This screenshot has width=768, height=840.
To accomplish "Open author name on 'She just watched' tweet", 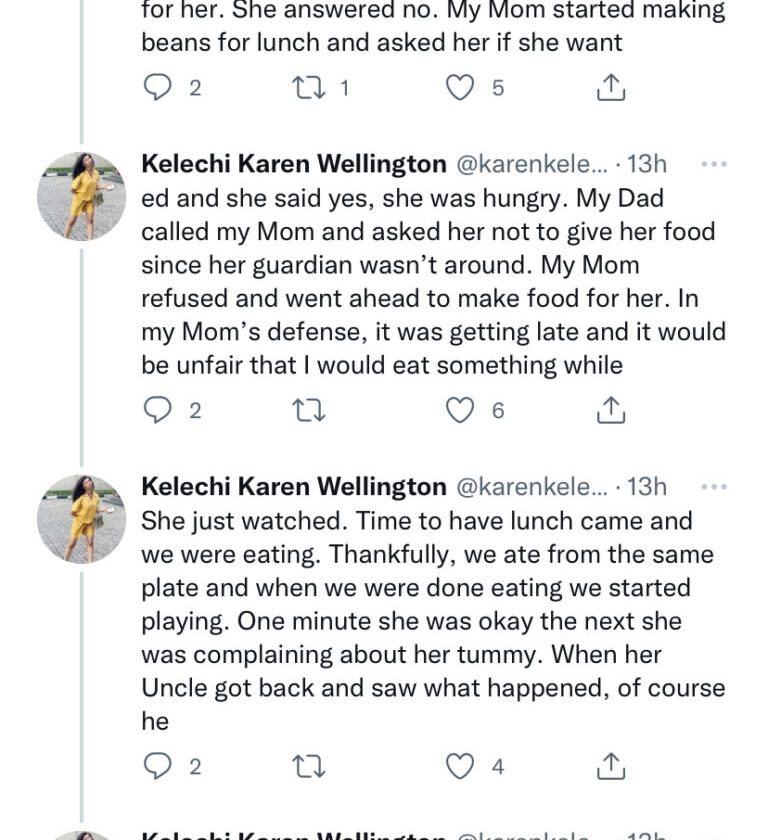I will [x=294, y=487].
